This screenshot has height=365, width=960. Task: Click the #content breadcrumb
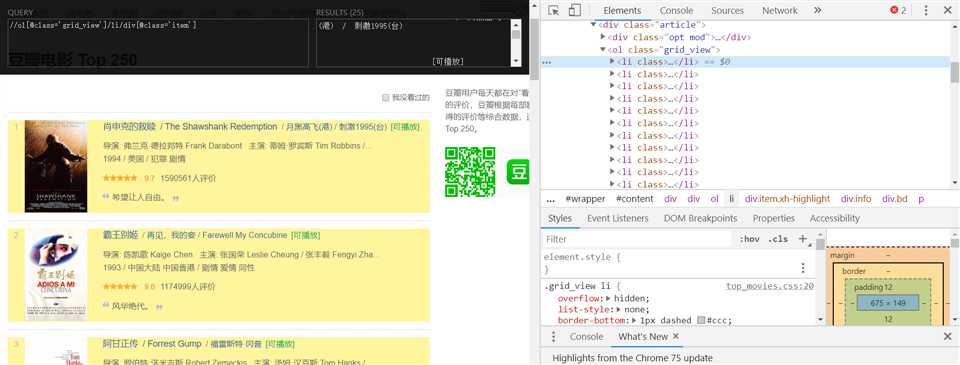tap(634, 199)
